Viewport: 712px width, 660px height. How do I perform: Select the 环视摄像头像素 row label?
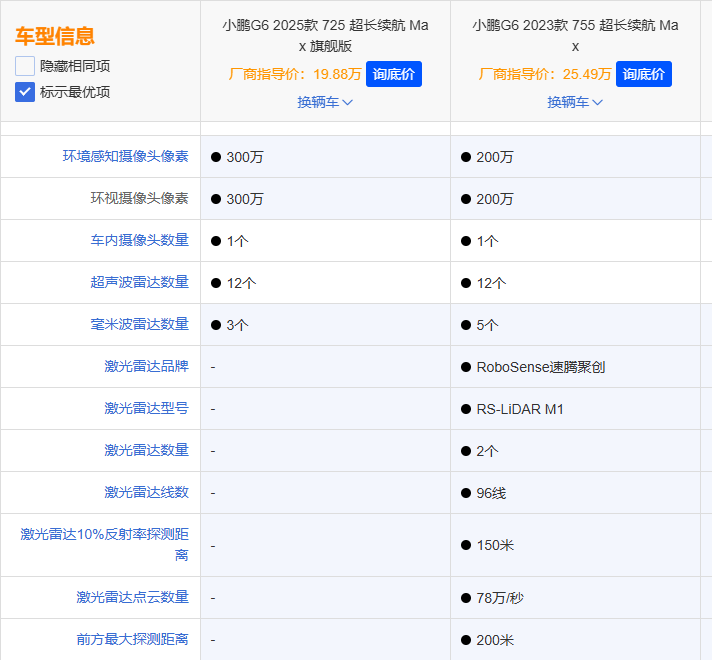point(139,198)
